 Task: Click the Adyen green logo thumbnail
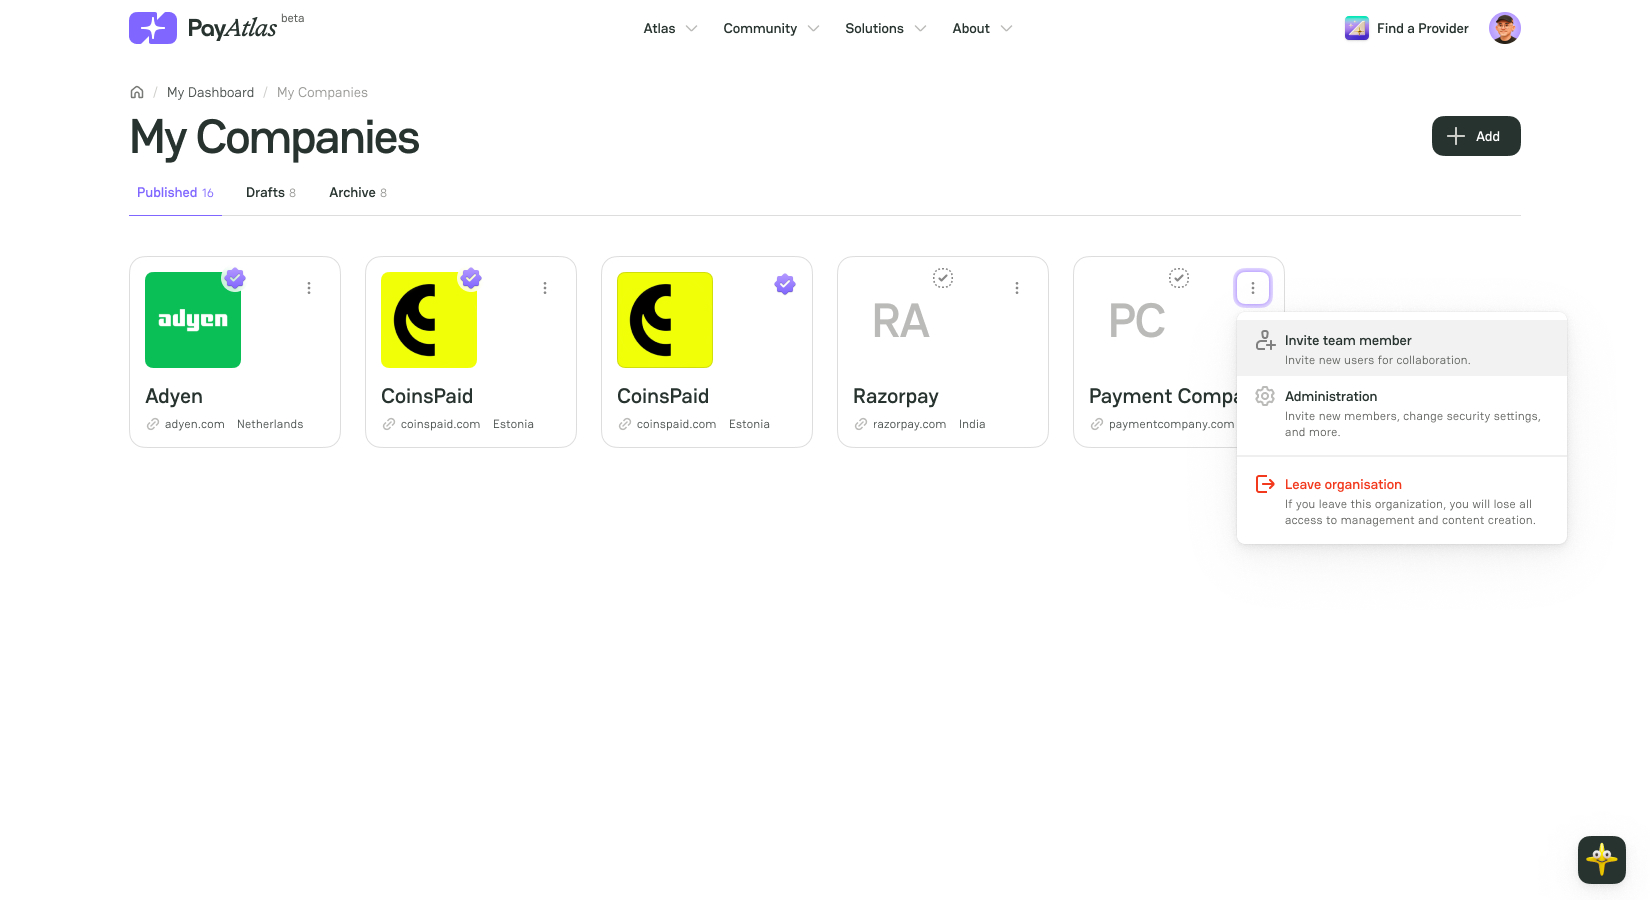(x=193, y=320)
